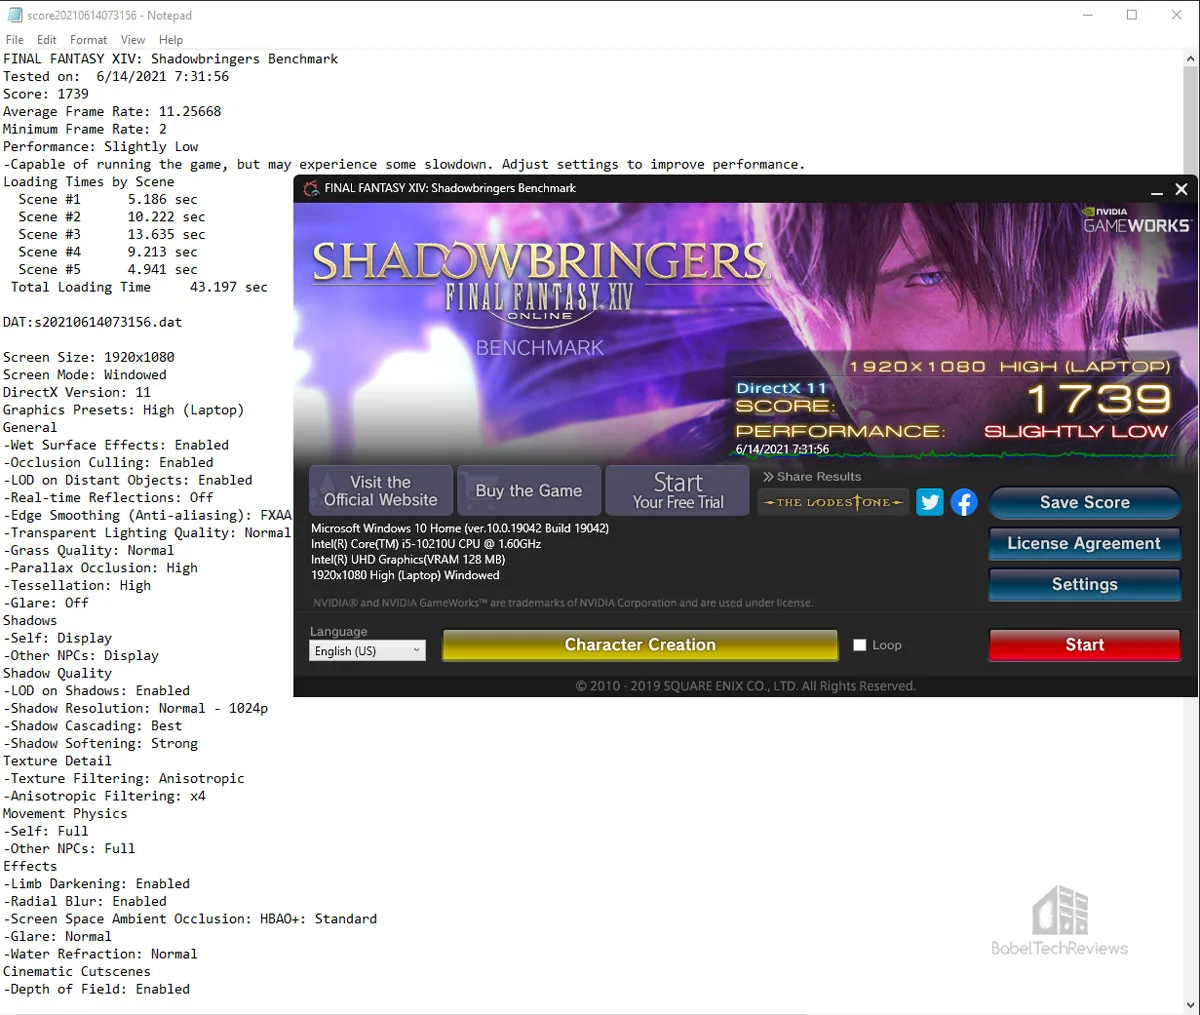The image size is (1200, 1015).
Task: Share results on Facebook
Action: [x=964, y=502]
